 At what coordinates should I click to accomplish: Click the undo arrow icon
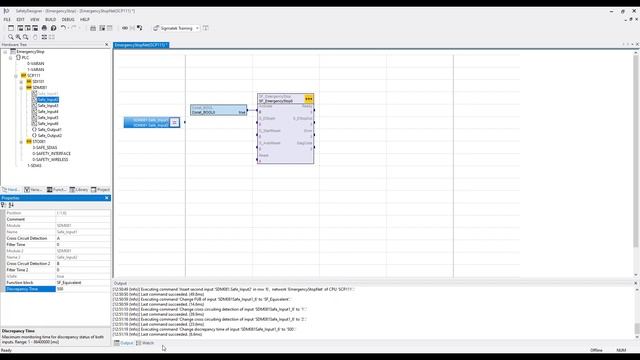[63, 28]
